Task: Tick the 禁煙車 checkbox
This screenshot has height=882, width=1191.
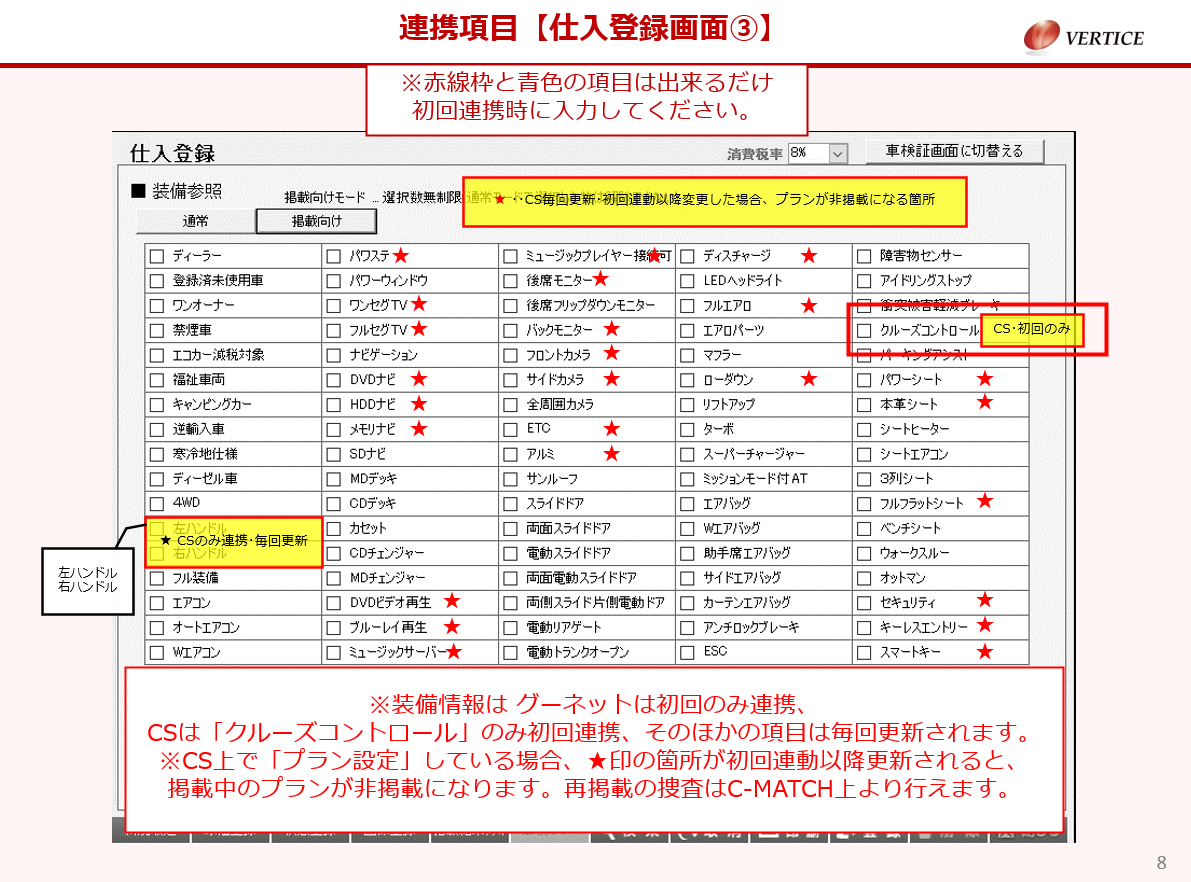Action: 157,330
